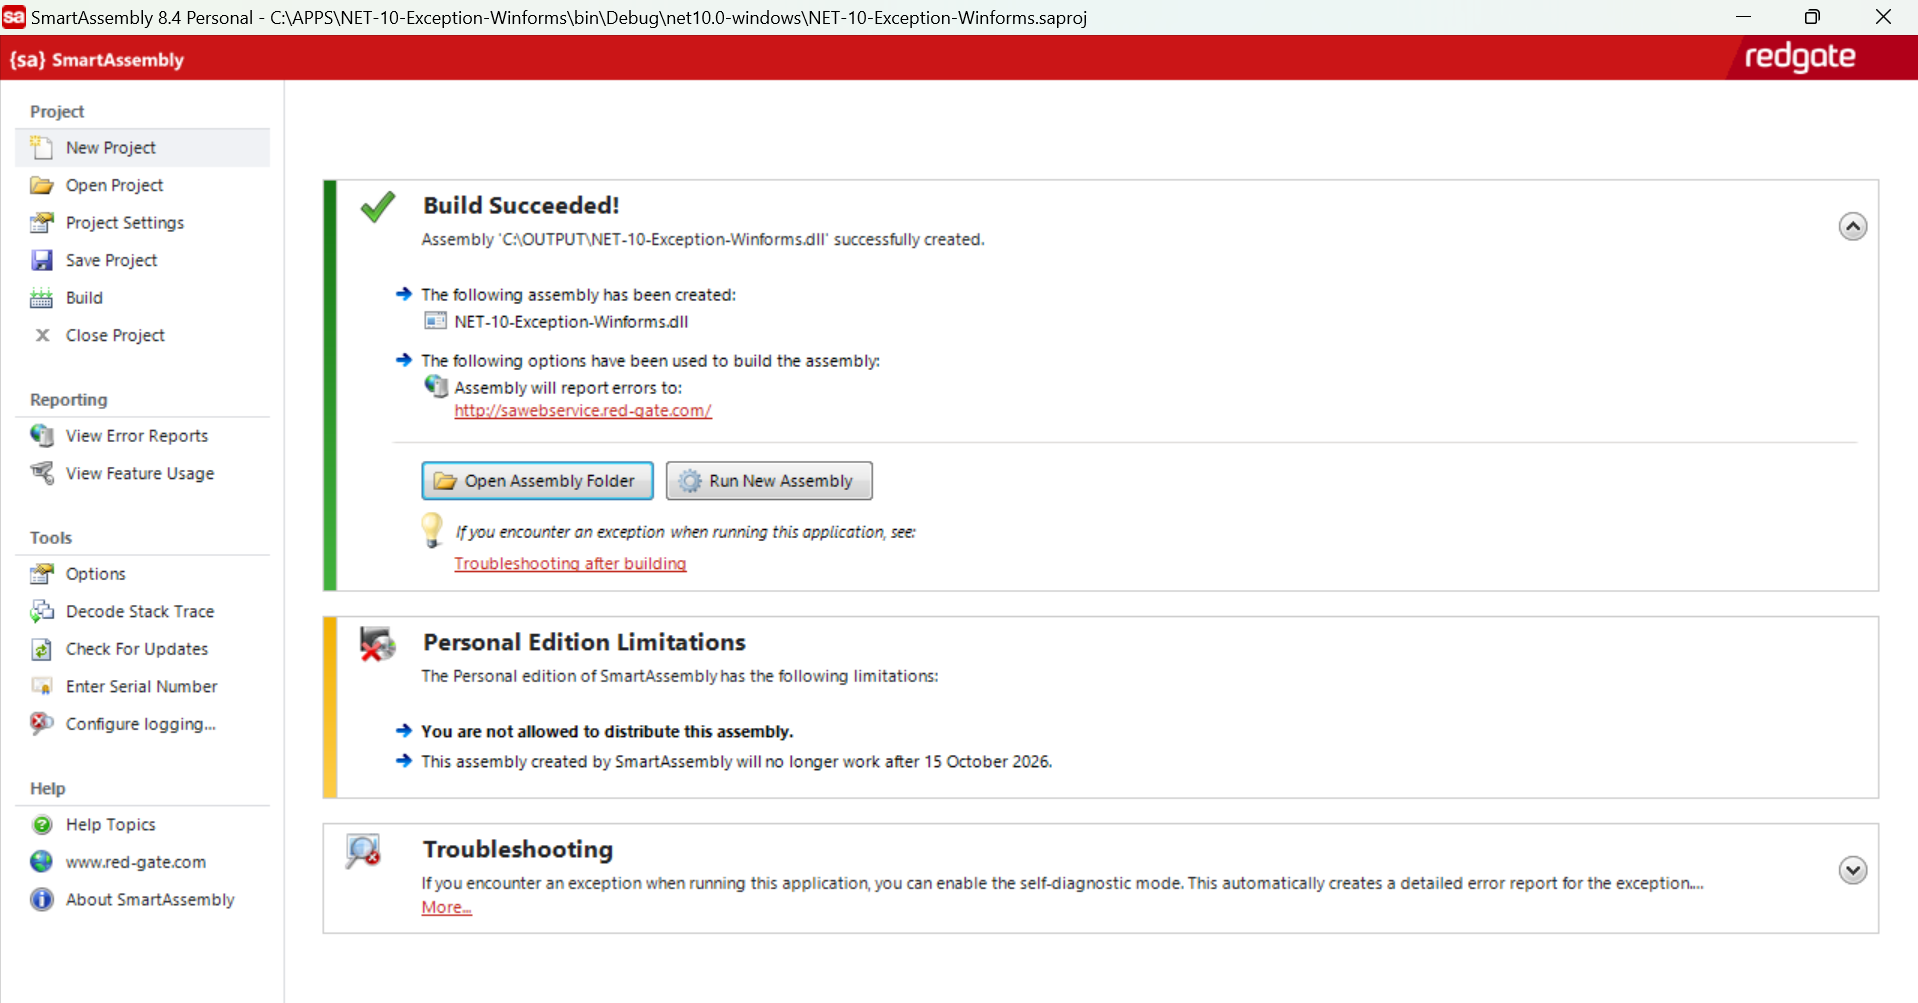Image resolution: width=1918 pixels, height=1003 pixels.
Task: Open the sawebservice.red-gate.com link
Action: (583, 411)
